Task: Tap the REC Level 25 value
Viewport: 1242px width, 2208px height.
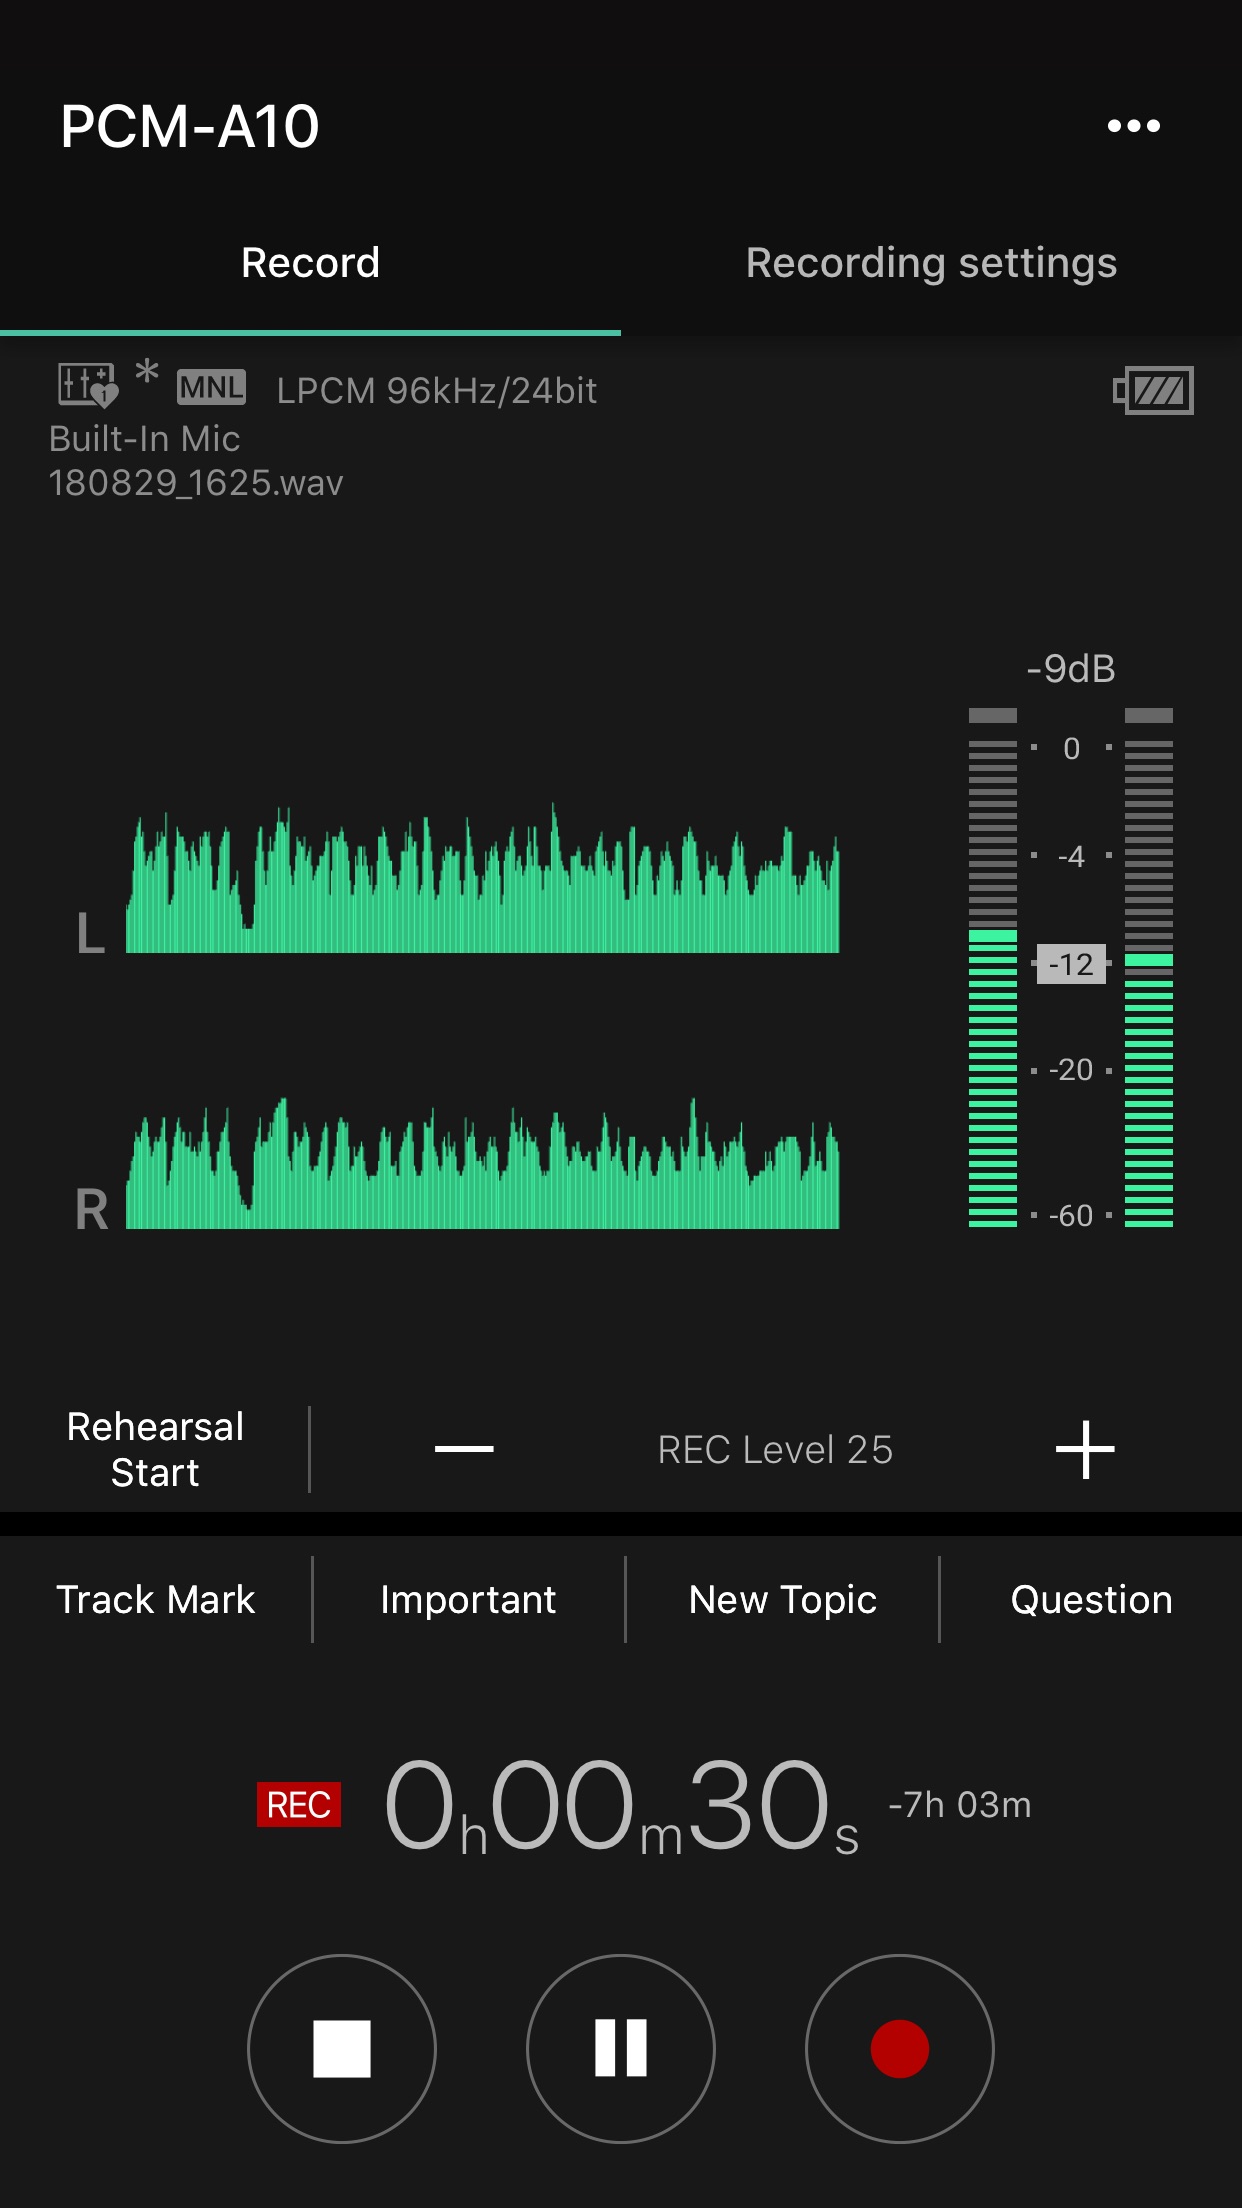Action: [x=775, y=1450]
